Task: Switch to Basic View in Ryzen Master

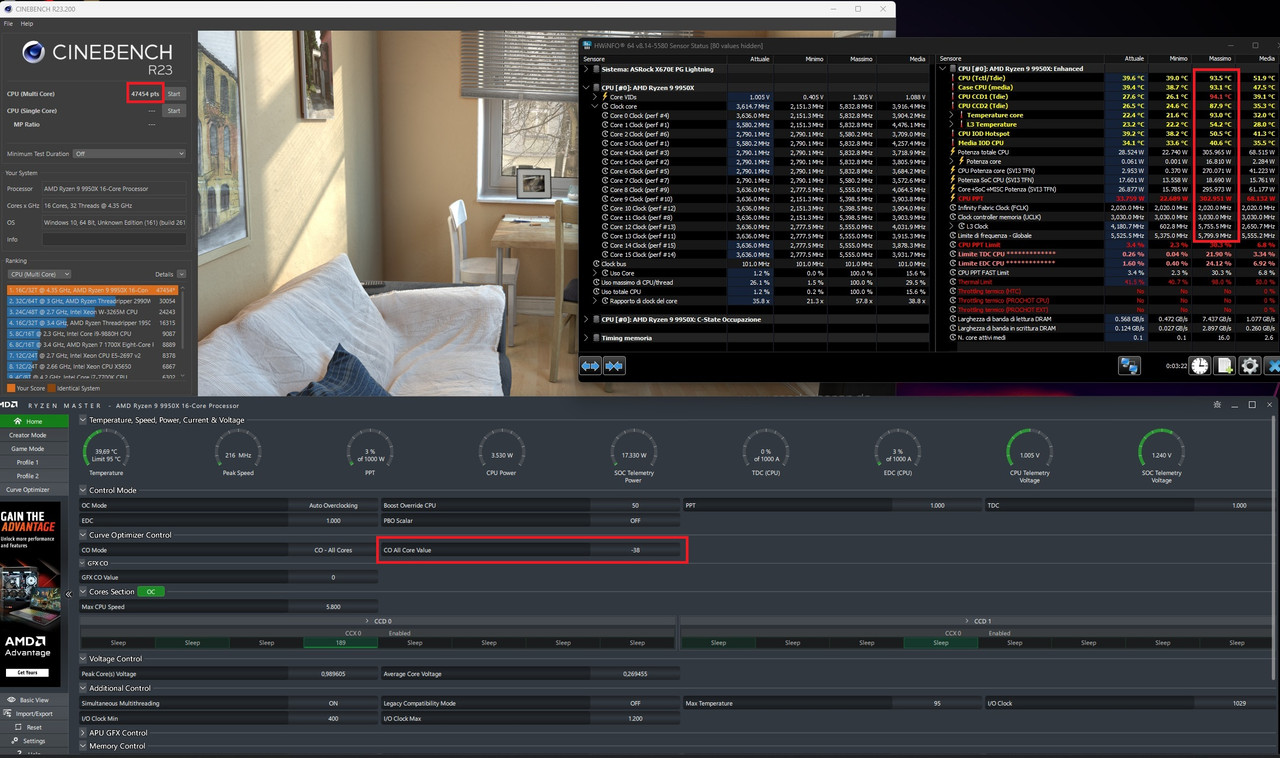Action: coord(34,700)
